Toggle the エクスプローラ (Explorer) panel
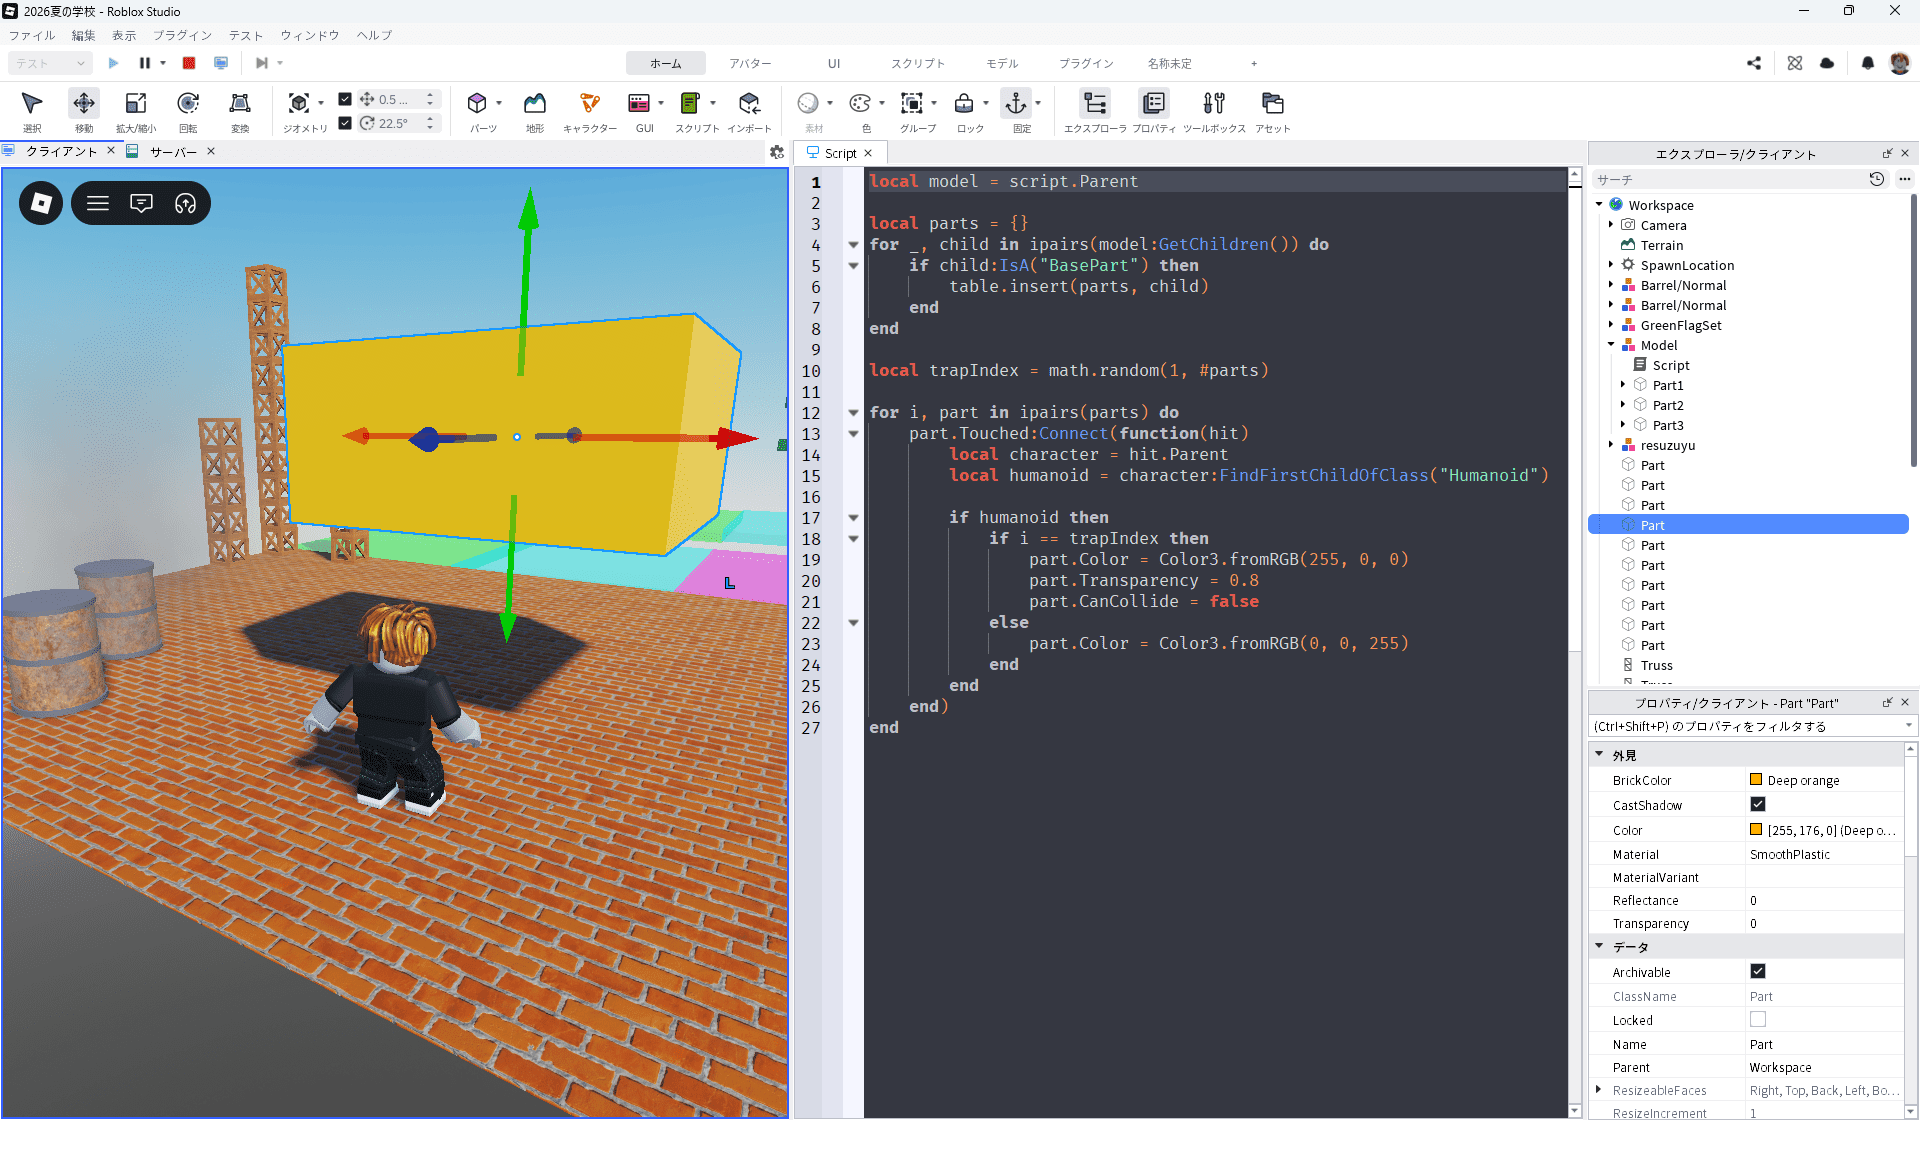This screenshot has height=1152, width=1920. tap(1095, 110)
